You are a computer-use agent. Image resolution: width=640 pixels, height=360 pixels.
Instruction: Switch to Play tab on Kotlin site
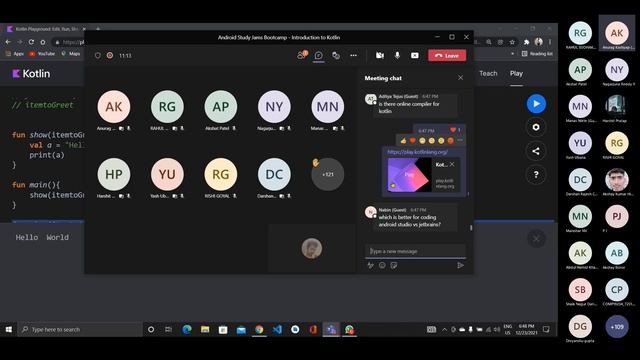pos(516,73)
